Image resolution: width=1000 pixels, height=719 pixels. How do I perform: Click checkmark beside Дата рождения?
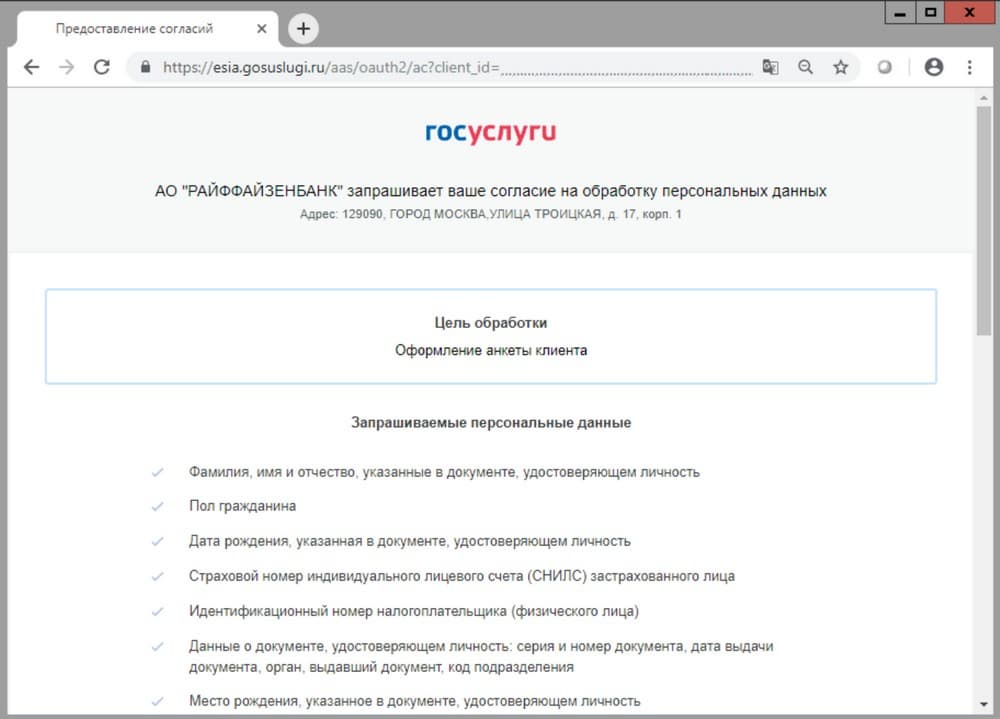coord(158,542)
